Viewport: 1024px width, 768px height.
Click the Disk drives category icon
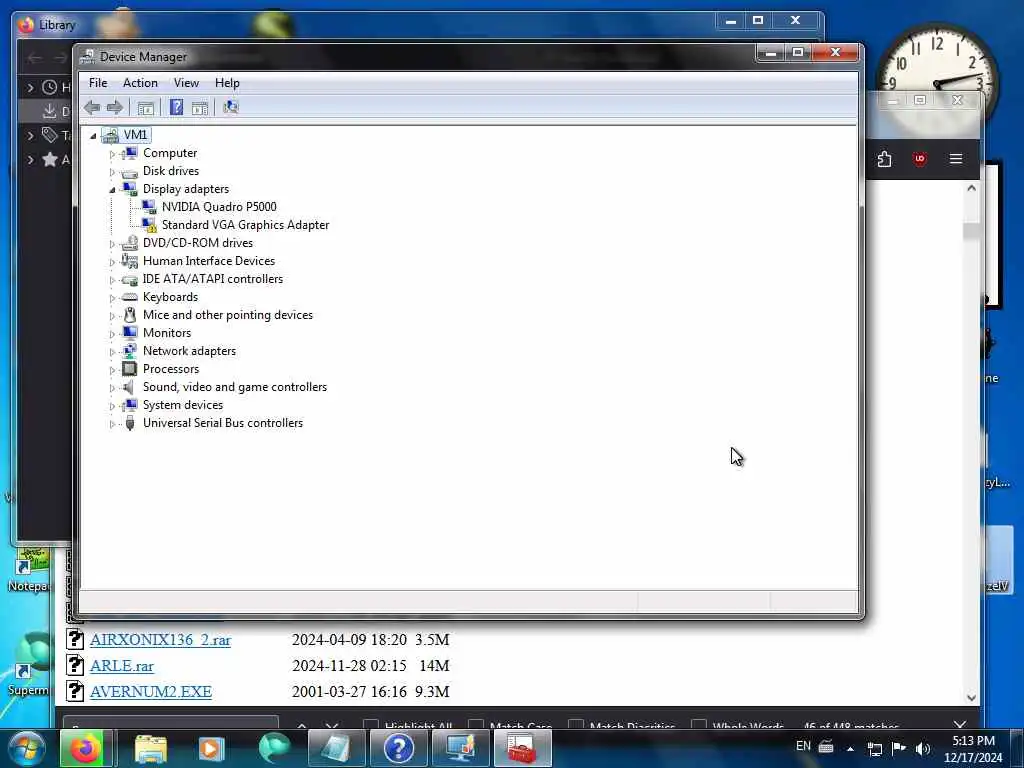tap(130, 172)
